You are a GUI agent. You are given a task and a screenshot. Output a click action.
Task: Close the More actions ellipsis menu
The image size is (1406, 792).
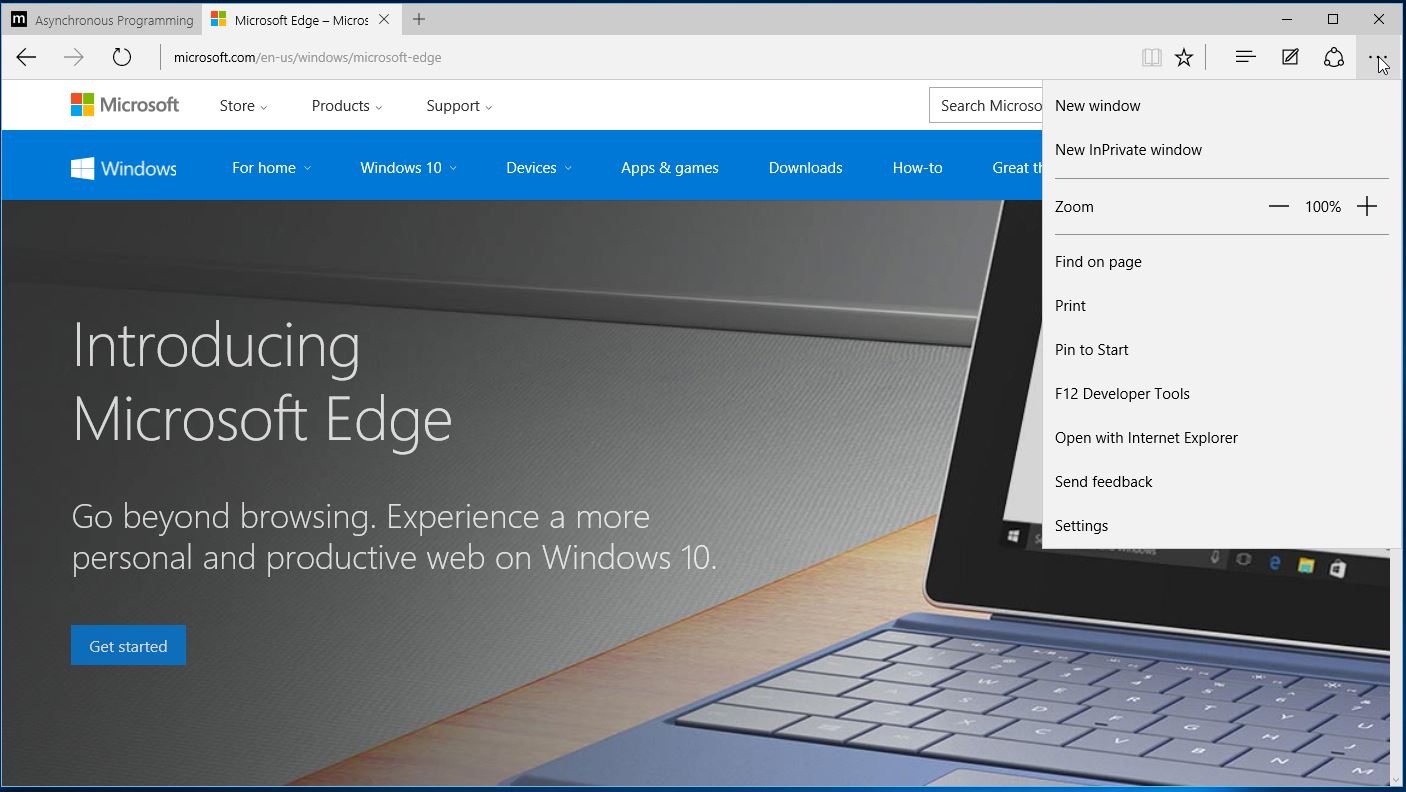(x=1378, y=58)
